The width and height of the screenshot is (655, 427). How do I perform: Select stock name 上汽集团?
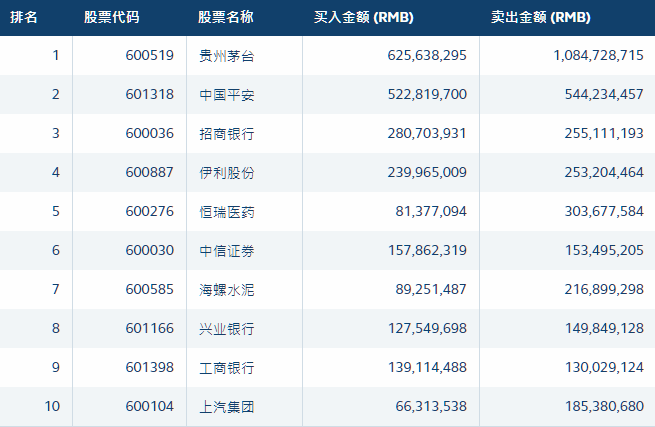tap(227, 407)
